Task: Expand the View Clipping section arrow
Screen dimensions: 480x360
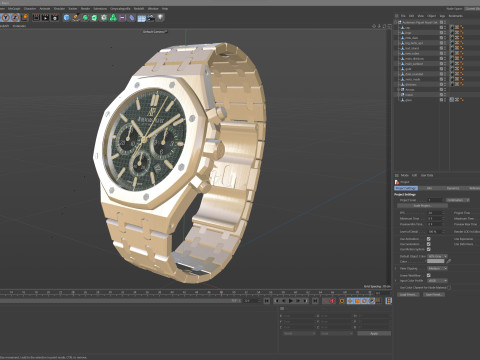Action: click(396, 268)
